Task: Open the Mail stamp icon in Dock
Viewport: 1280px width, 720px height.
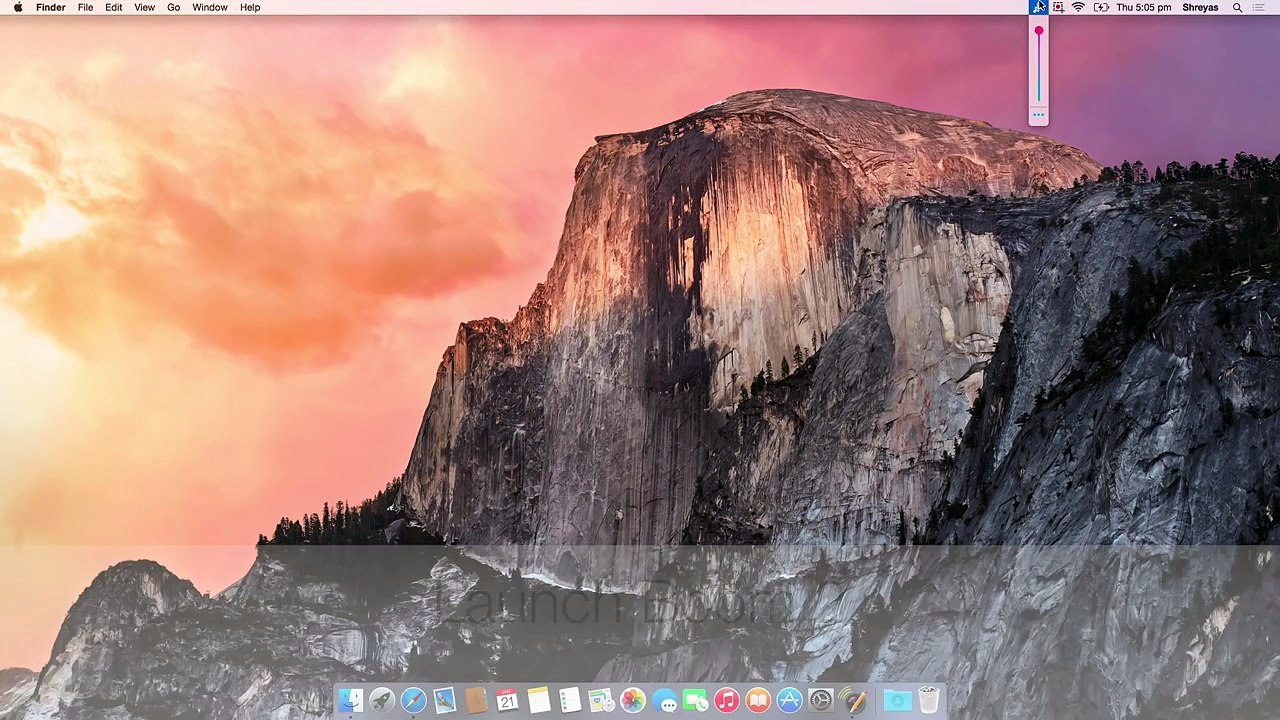Action: click(x=445, y=700)
